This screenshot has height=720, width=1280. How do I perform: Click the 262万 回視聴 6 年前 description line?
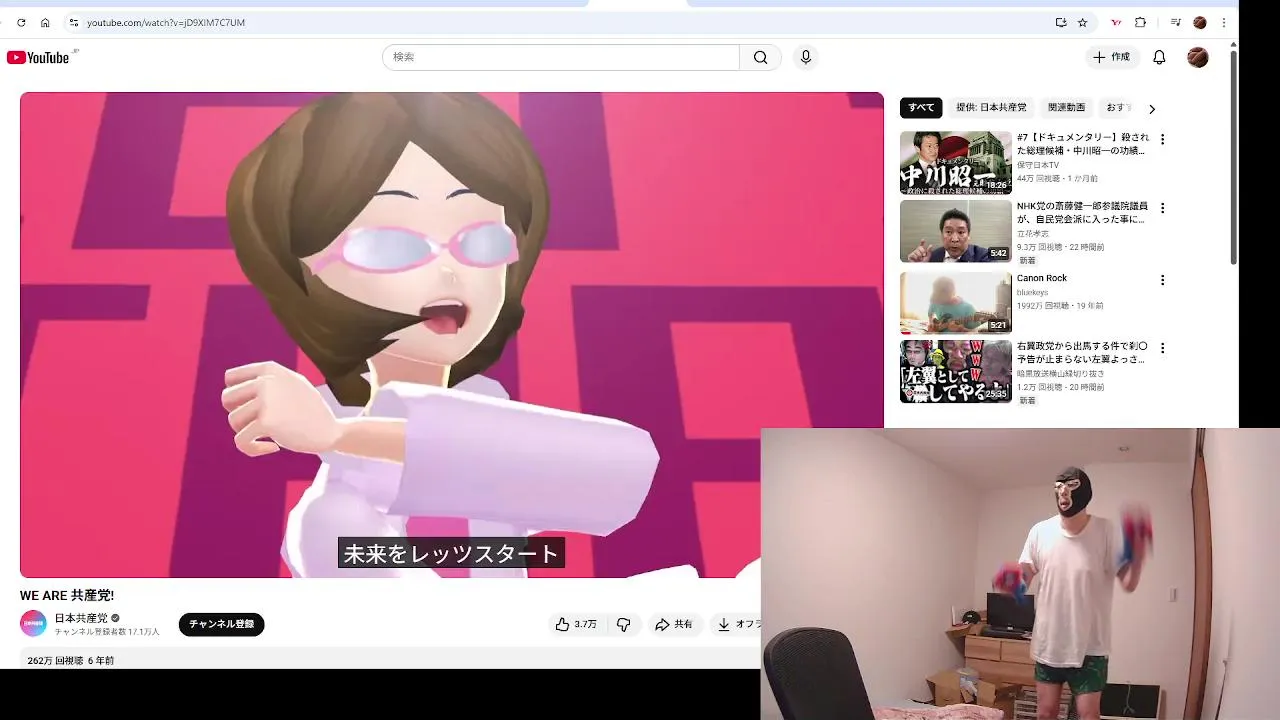coord(70,660)
